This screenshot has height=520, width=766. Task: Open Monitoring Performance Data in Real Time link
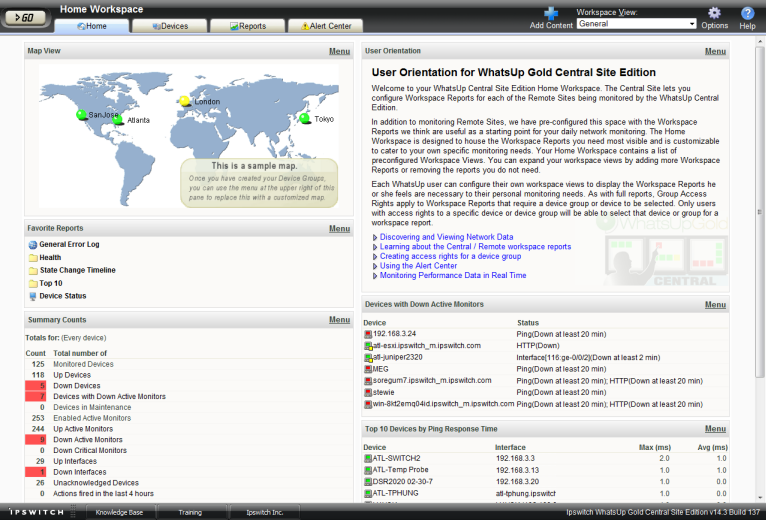pyautogui.click(x=453, y=275)
